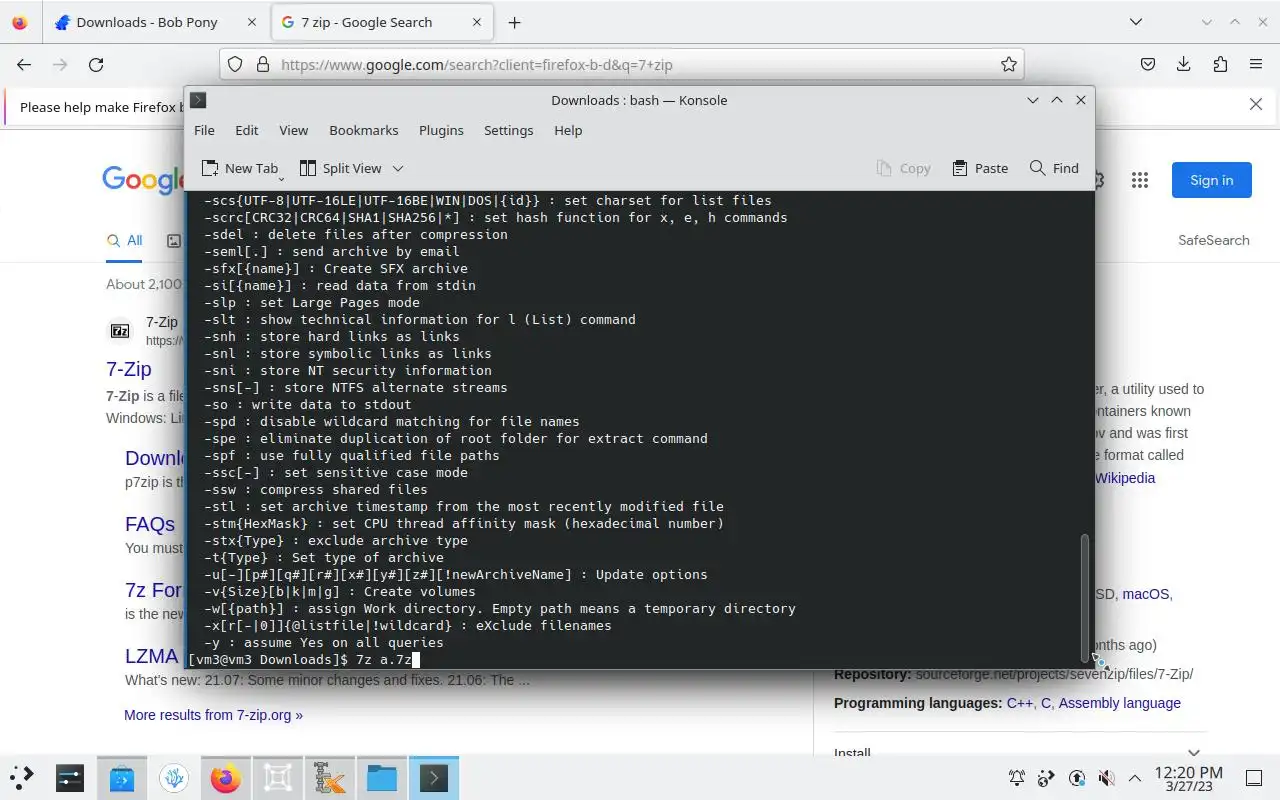The width and height of the screenshot is (1280, 800).
Task: Open Firefox downloads panel
Action: (1184, 64)
